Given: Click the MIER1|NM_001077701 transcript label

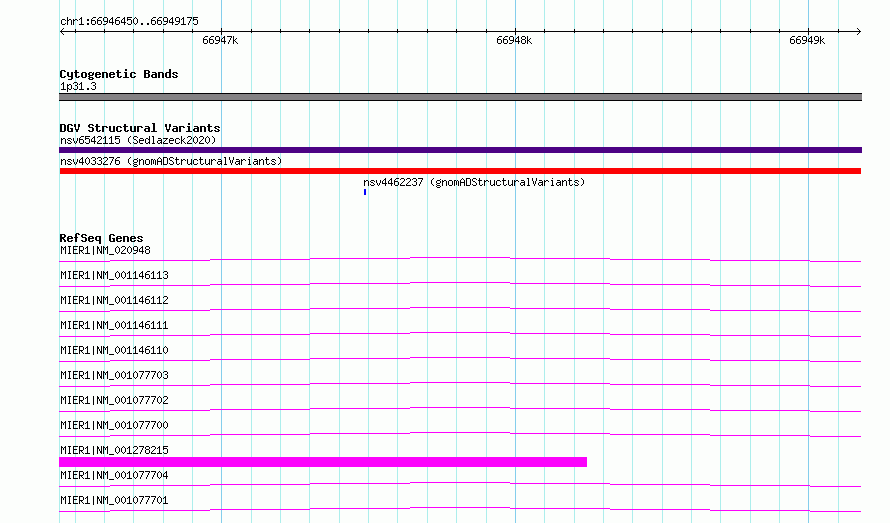Looking at the screenshot, I should pos(114,500).
